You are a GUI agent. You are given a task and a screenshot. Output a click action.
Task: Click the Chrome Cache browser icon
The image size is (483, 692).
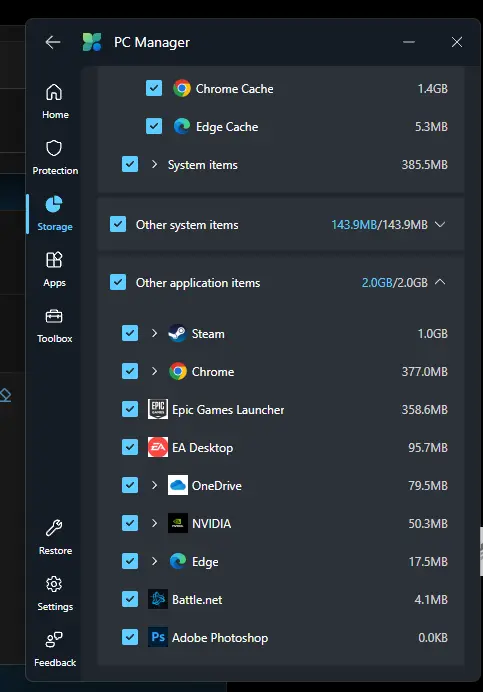181,88
